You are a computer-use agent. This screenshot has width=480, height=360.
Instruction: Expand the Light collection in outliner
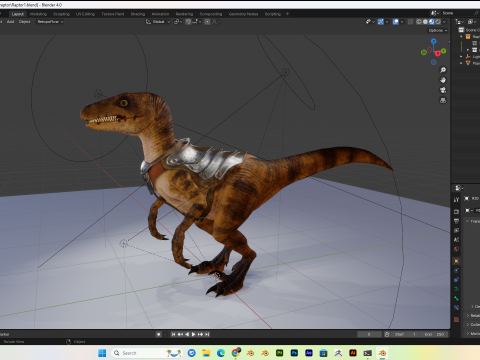(461, 56)
